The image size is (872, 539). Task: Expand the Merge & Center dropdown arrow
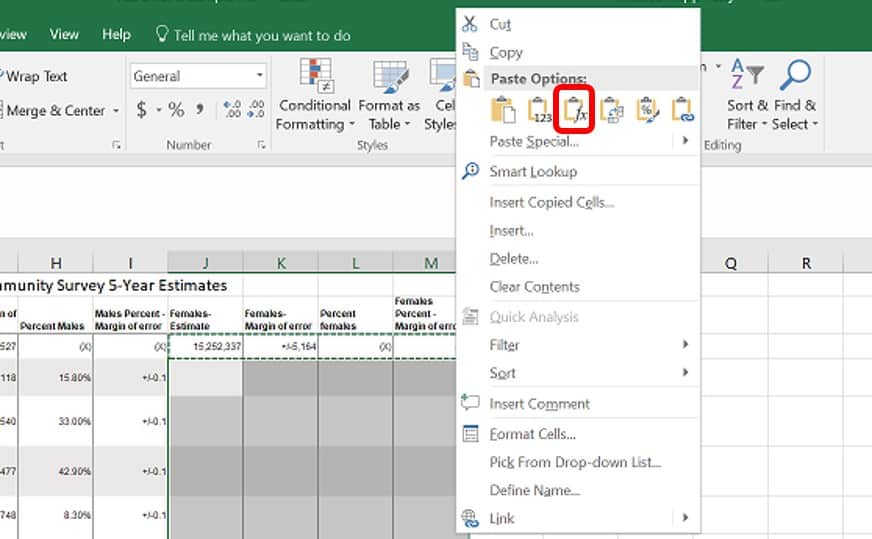pyautogui.click(x=116, y=111)
